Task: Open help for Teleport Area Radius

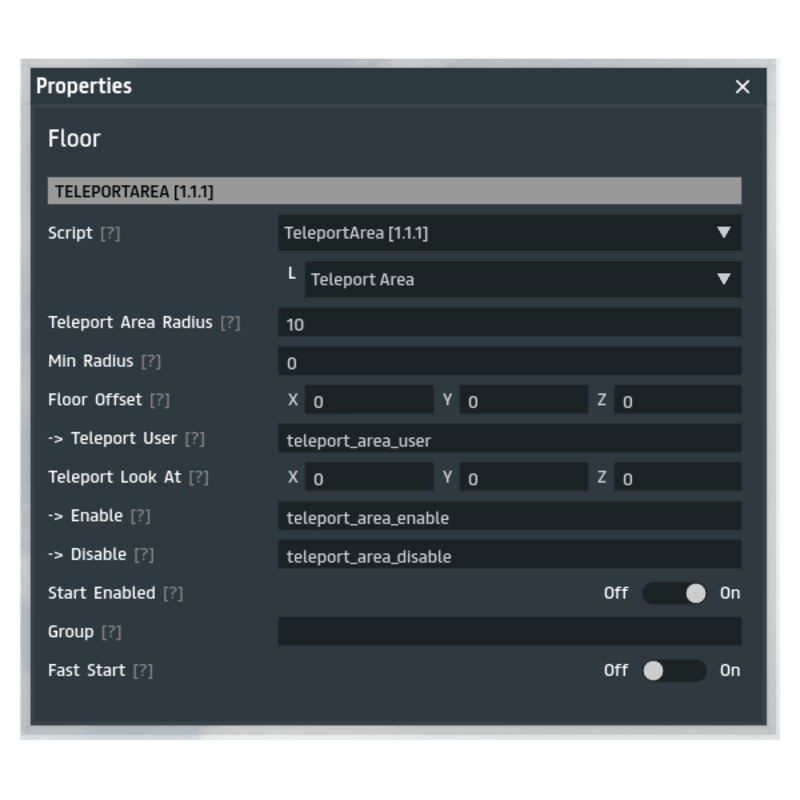Action: [x=230, y=323]
